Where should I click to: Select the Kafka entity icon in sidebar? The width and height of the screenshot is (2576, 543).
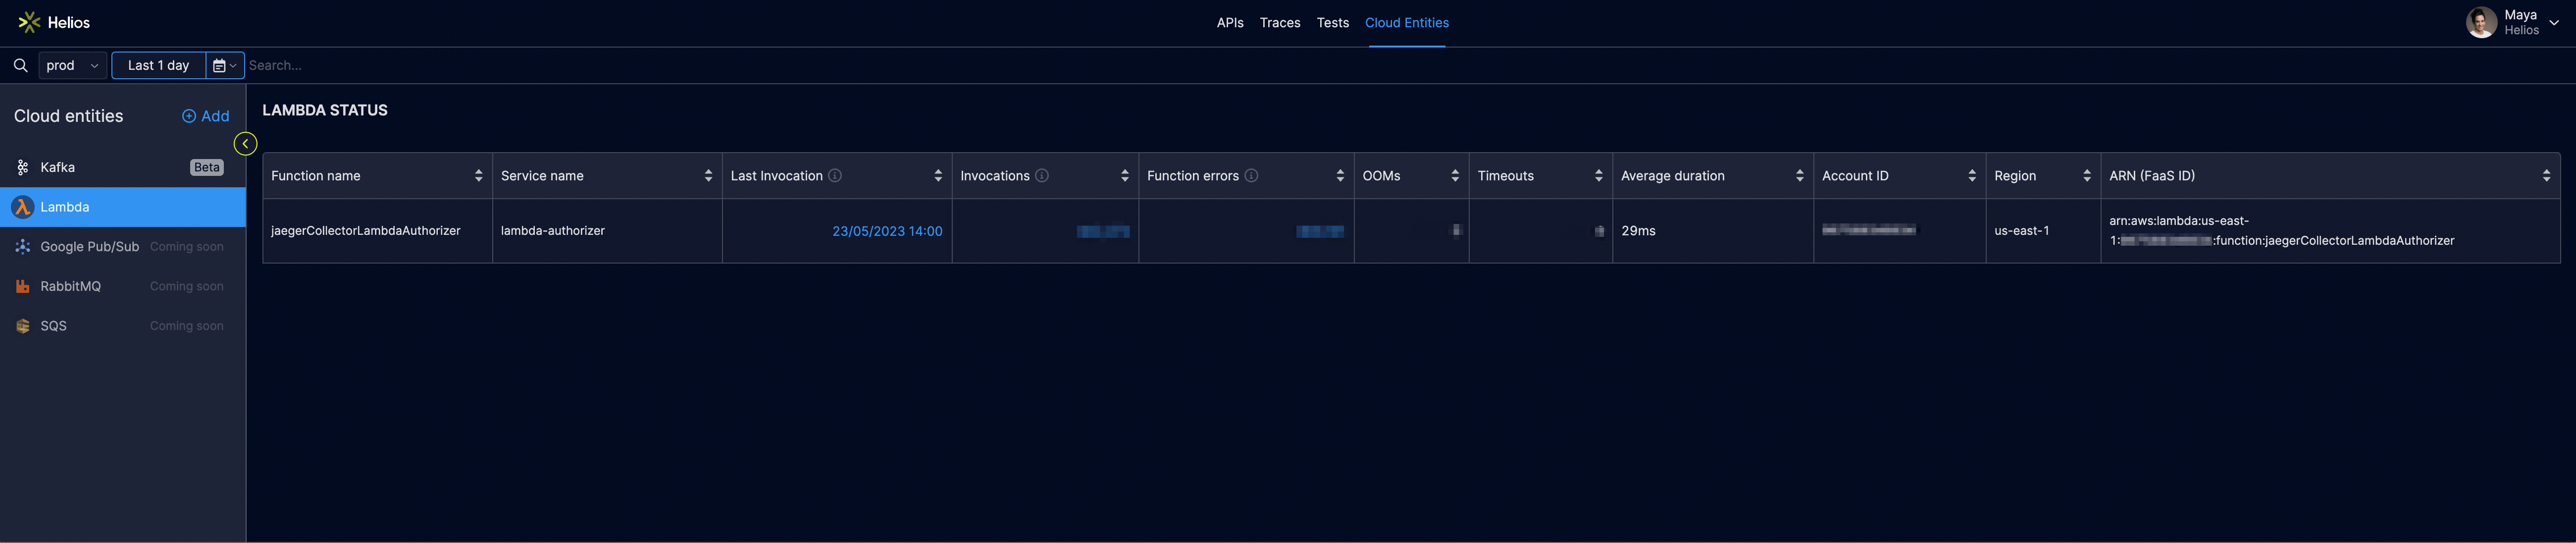coord(22,166)
